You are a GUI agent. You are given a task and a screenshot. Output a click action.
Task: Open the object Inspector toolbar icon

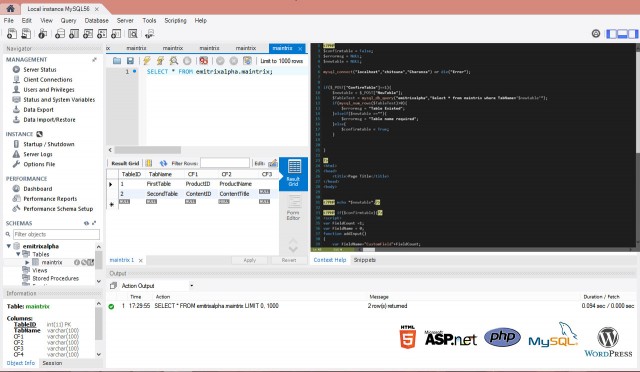coord(42,34)
